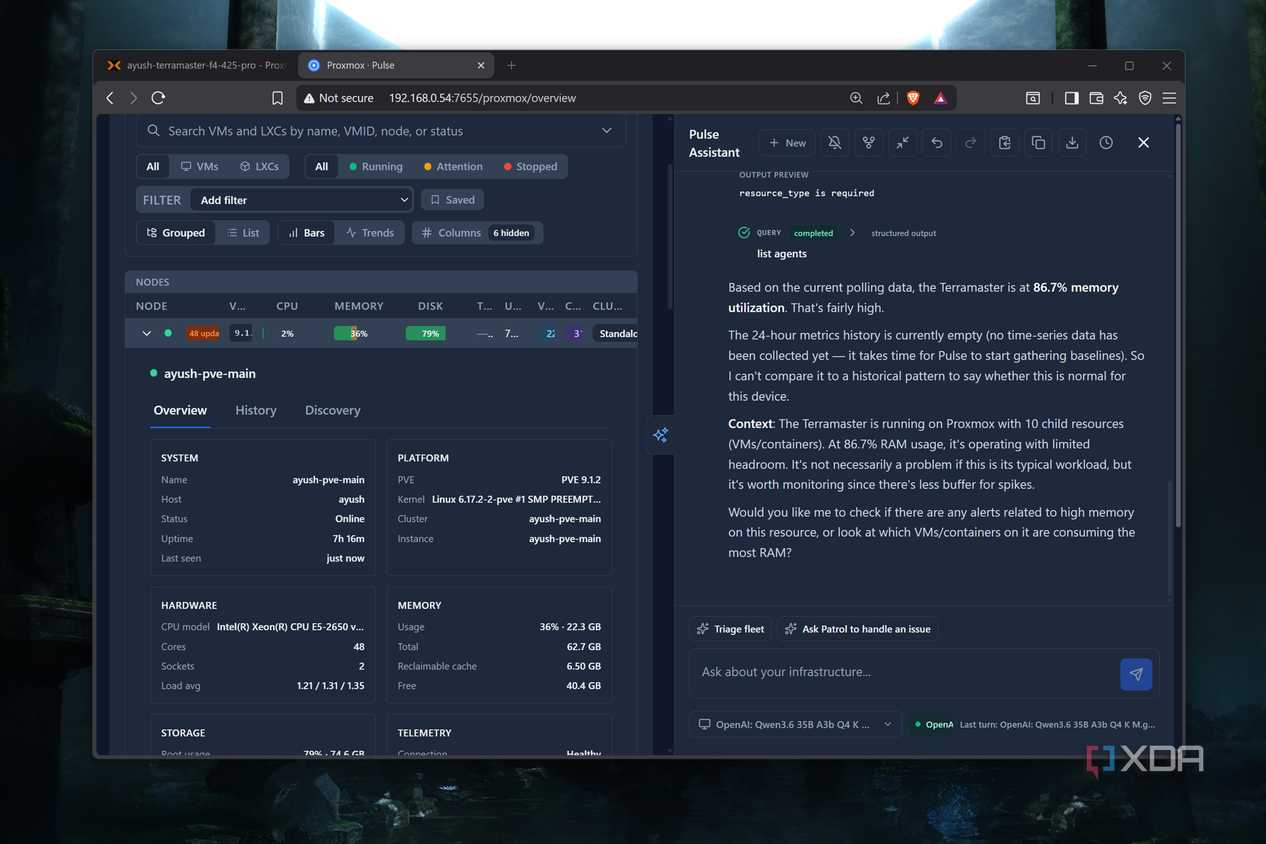Switch to Grouped view
Screen dimensions: 1266x844
175,233
